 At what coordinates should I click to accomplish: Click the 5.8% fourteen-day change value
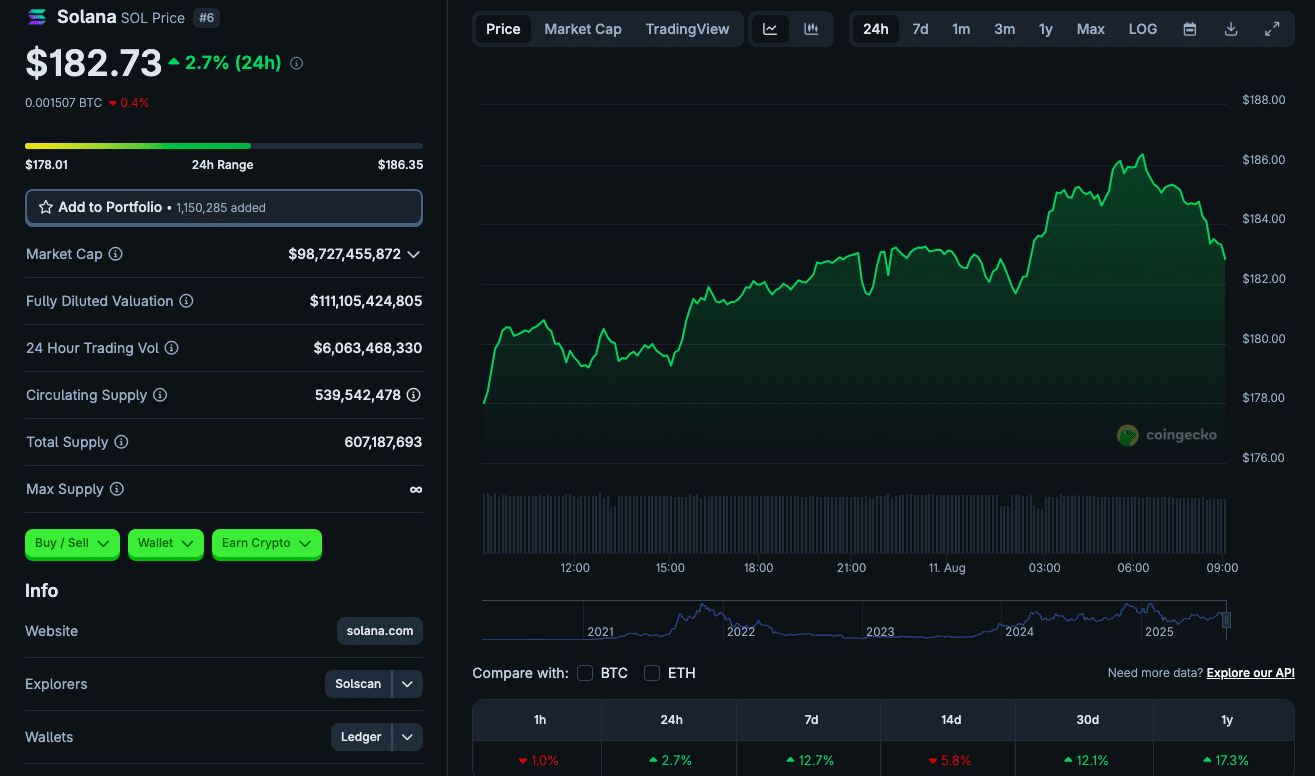pyautogui.click(x=951, y=761)
